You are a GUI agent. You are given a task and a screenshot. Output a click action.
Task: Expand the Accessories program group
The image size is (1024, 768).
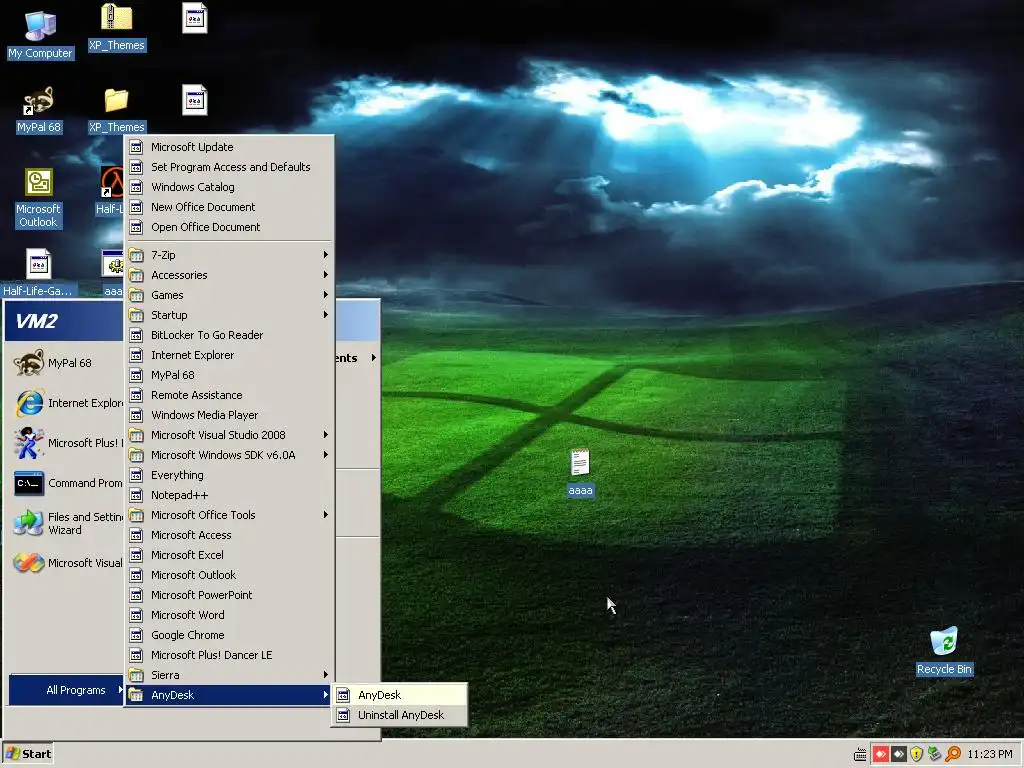(x=229, y=275)
